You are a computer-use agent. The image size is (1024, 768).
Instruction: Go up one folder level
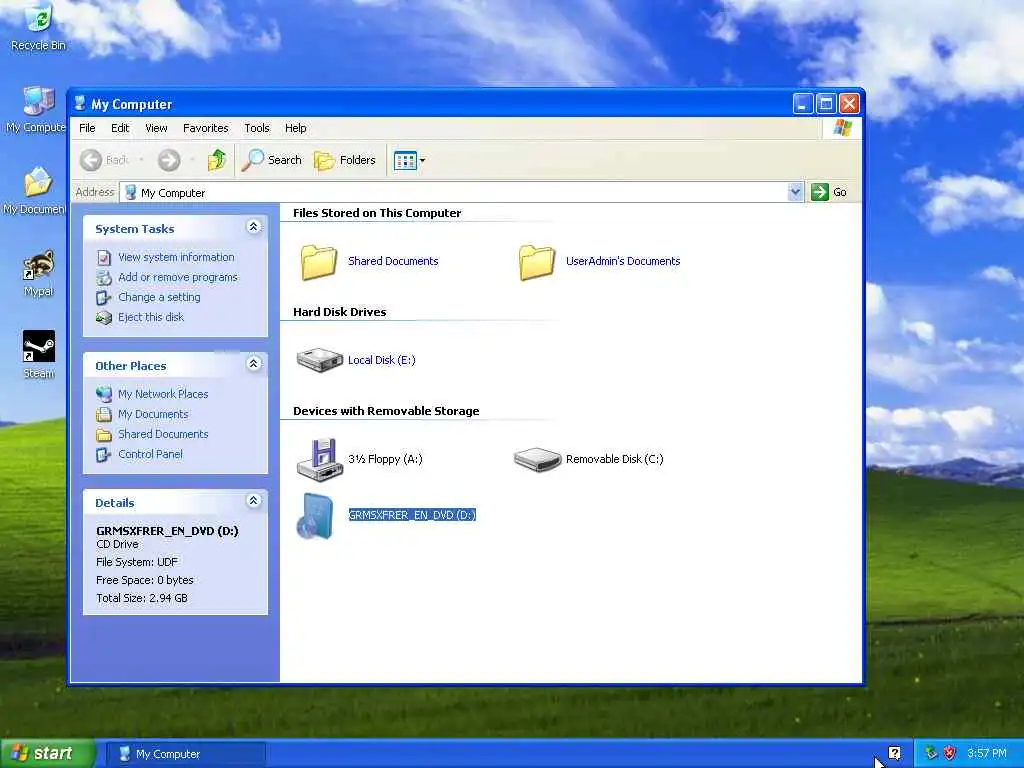coord(216,160)
